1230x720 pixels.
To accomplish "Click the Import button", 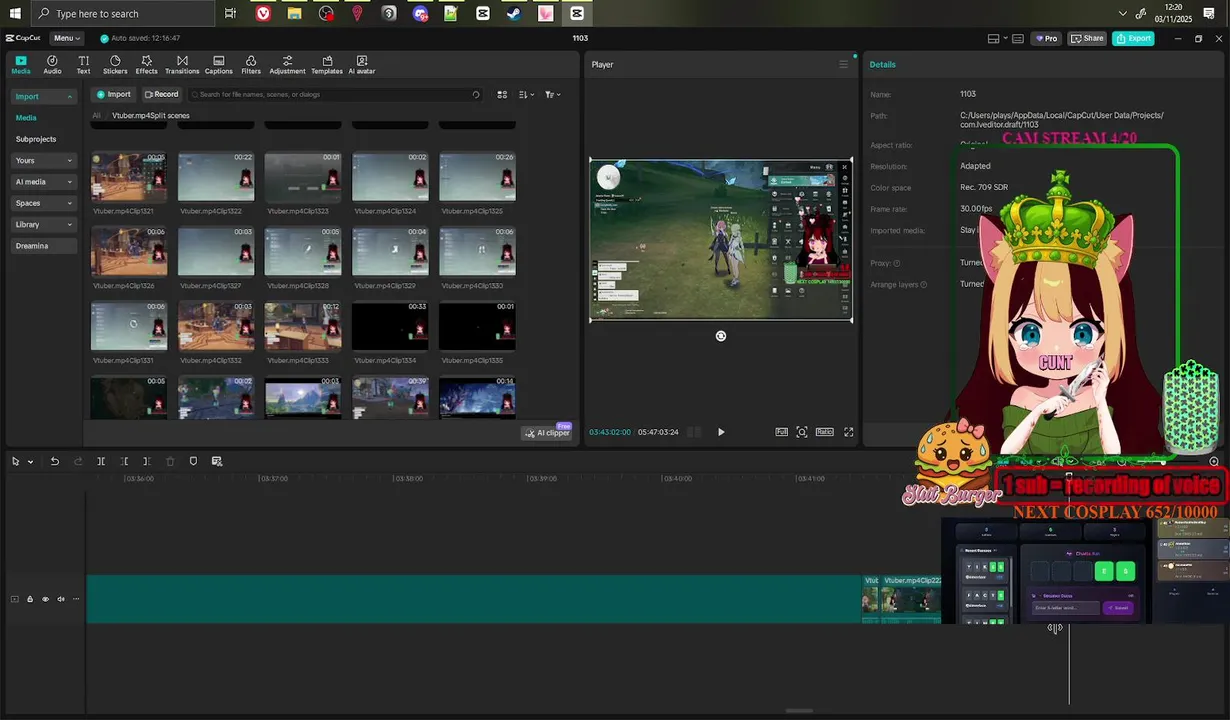I will coord(113,94).
